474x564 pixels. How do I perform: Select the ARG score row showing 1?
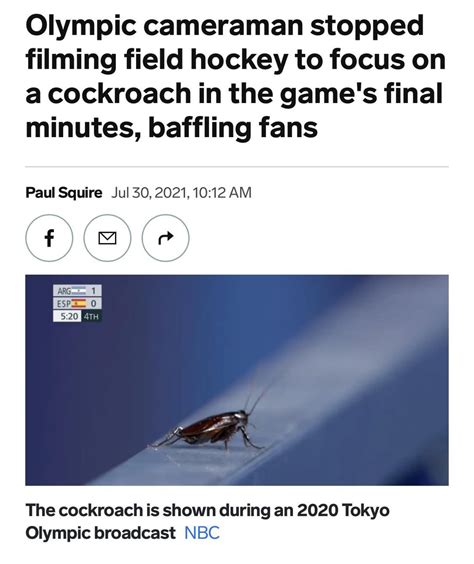[x=77, y=290]
